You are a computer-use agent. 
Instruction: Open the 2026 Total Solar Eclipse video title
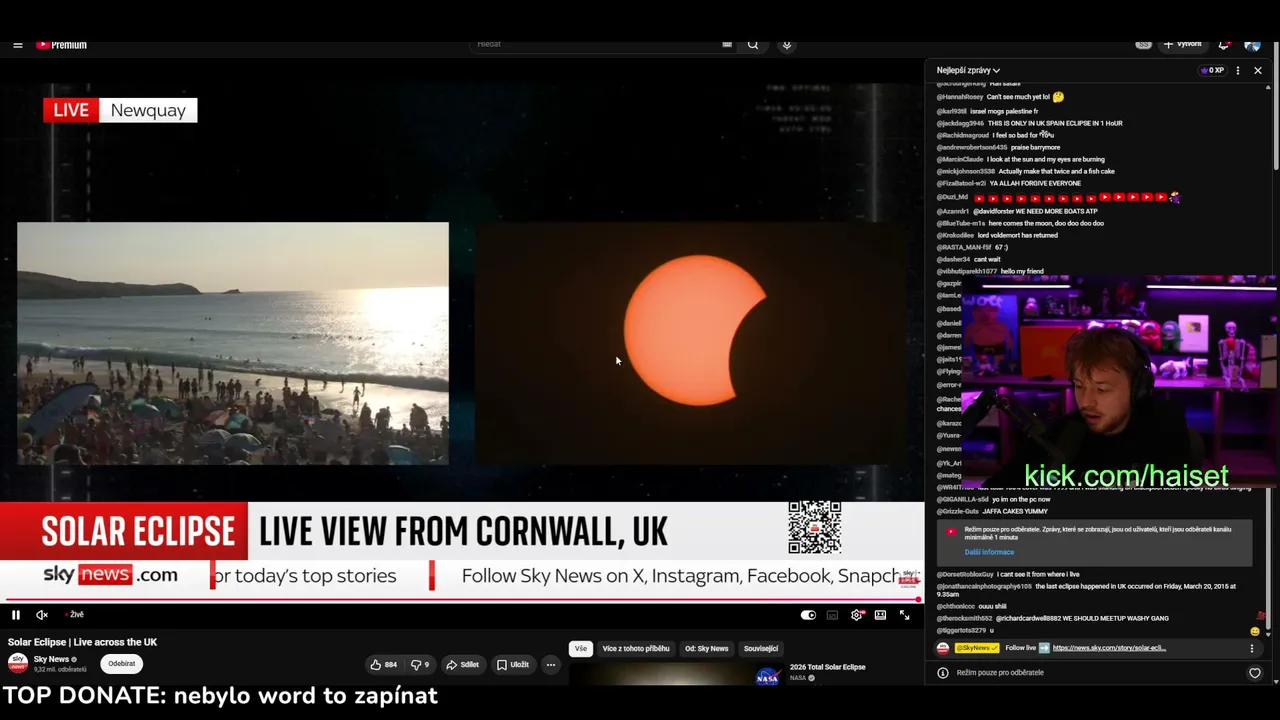point(827,667)
